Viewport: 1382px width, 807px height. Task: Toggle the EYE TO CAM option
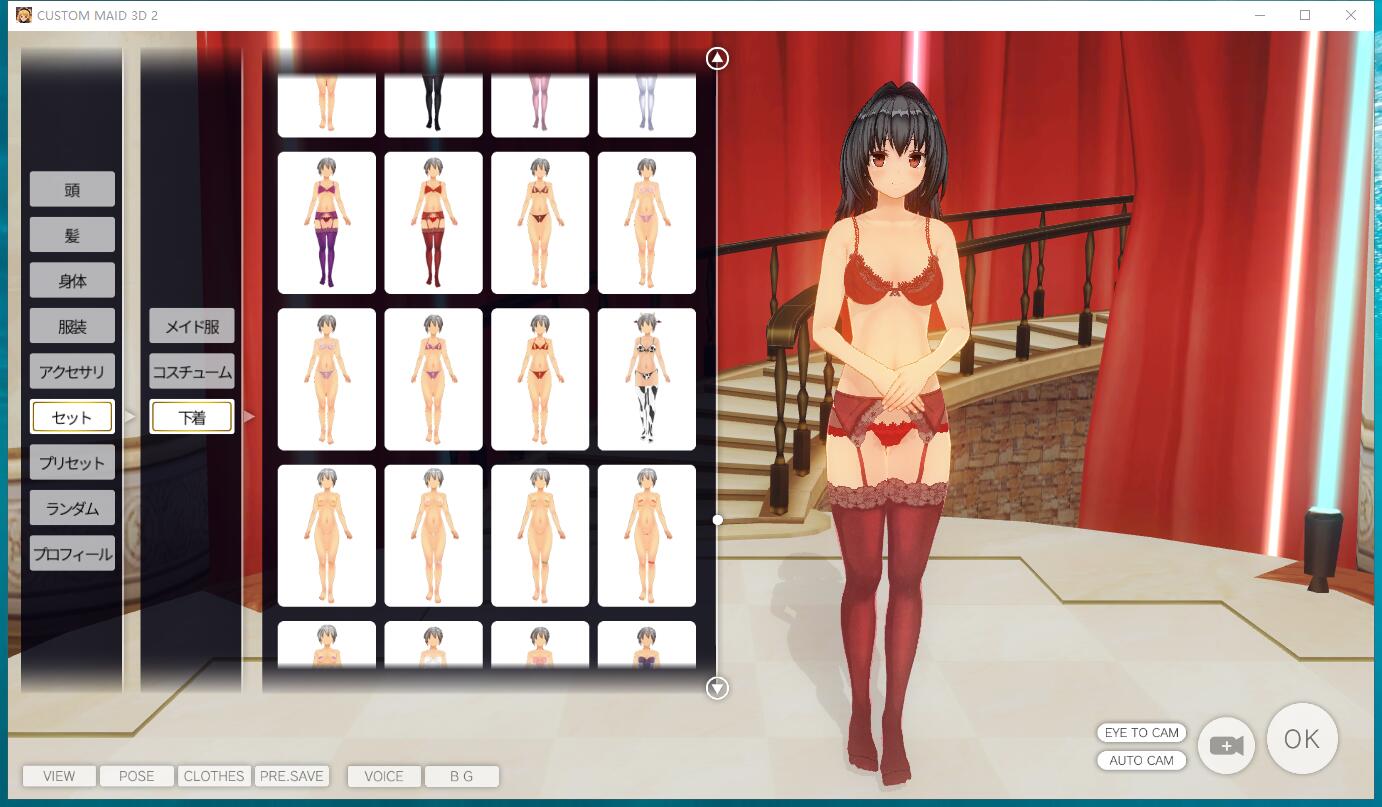[1141, 733]
